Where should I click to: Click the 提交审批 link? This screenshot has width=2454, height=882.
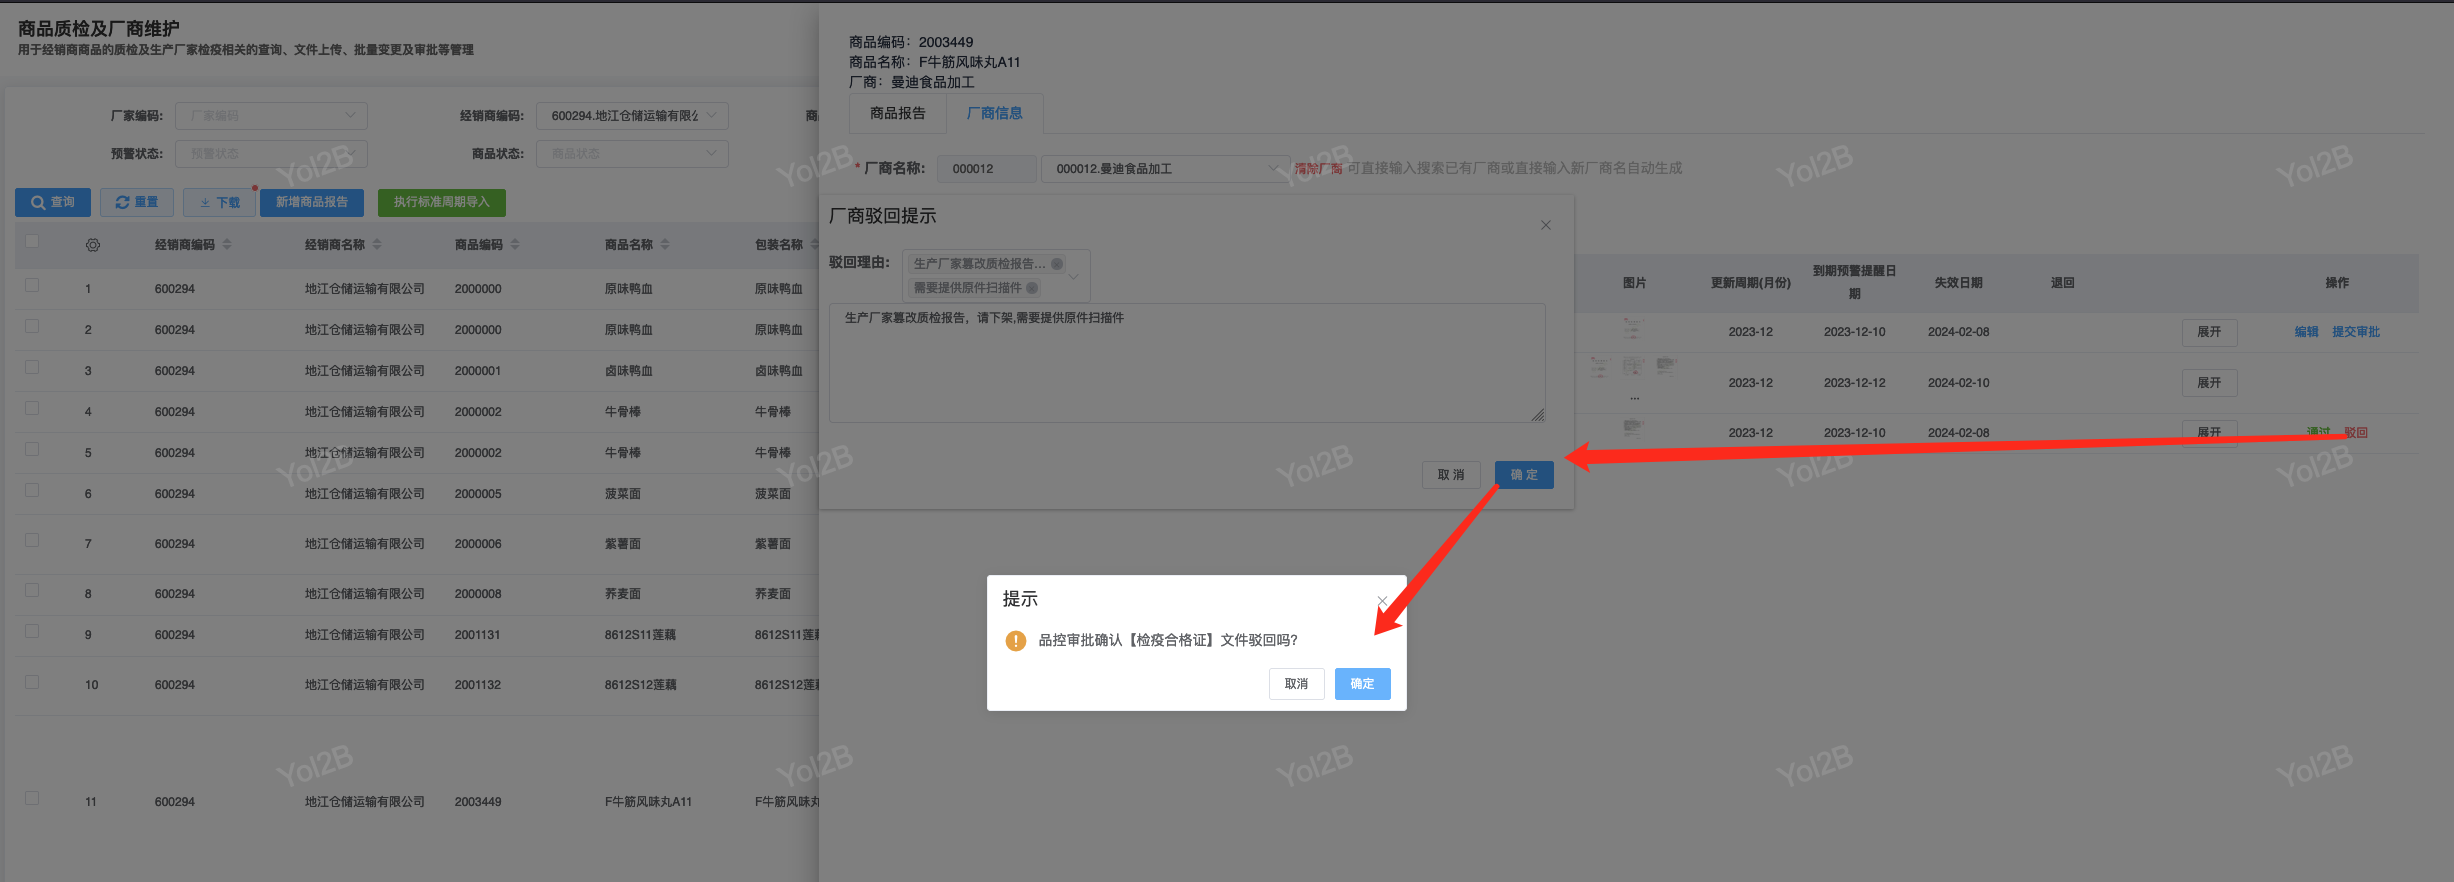2356,332
